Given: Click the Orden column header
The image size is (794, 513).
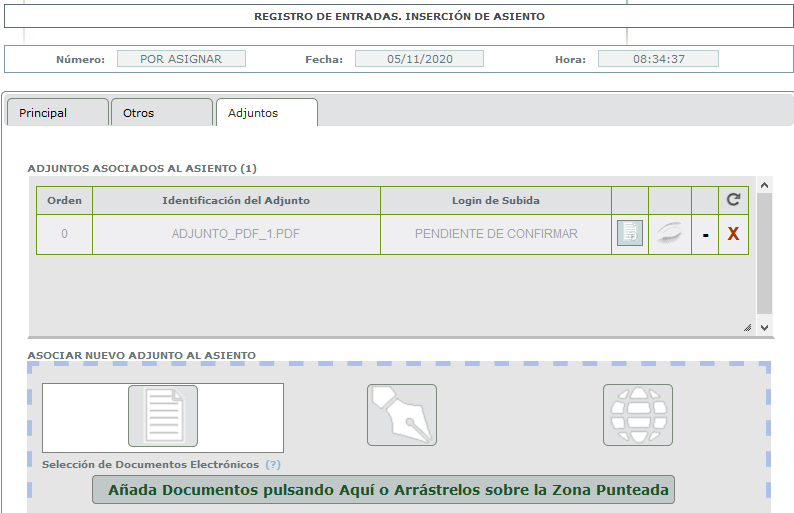Looking at the screenshot, I should (64, 201).
